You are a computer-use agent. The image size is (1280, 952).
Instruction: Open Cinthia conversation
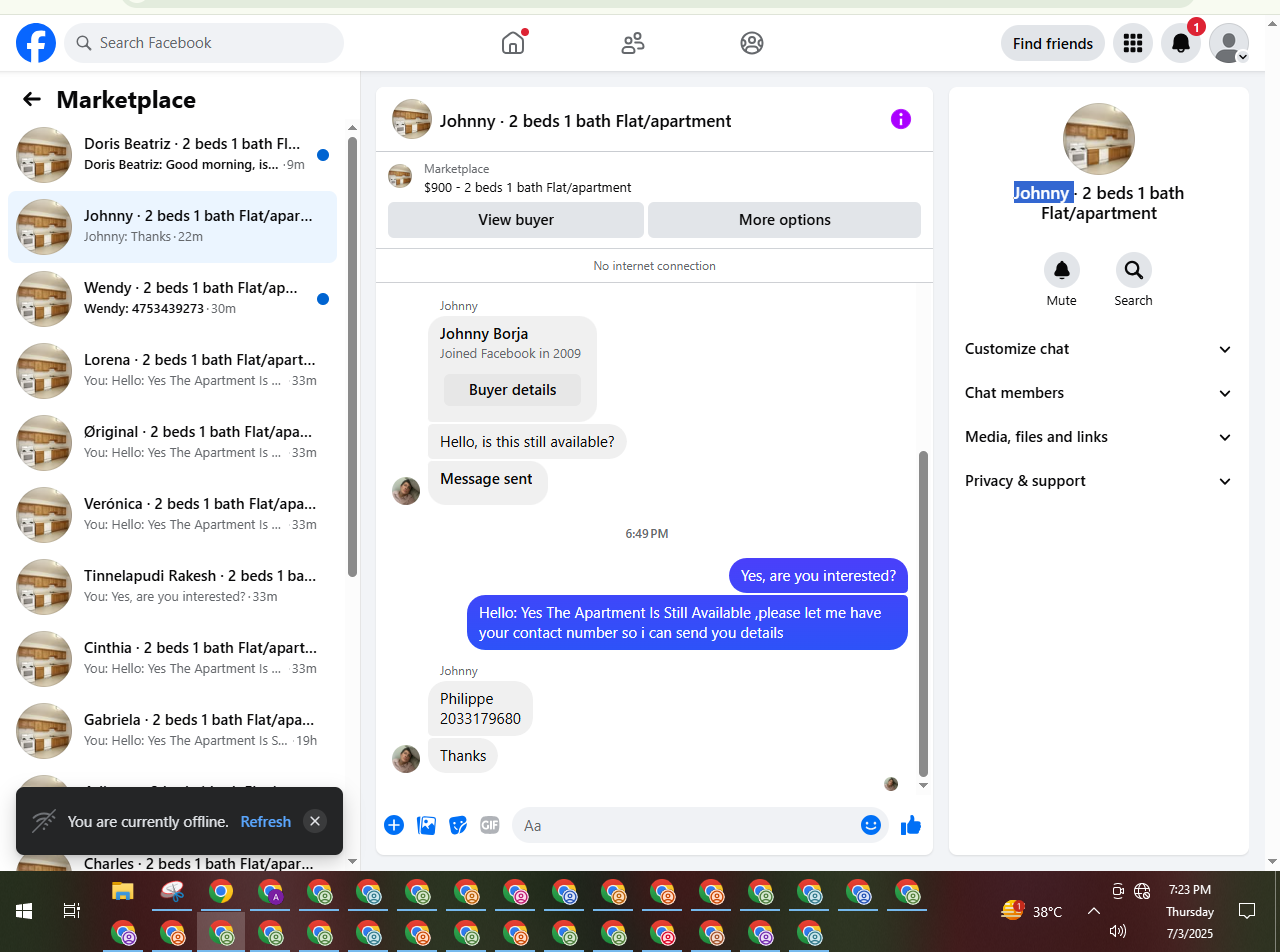[172, 659]
